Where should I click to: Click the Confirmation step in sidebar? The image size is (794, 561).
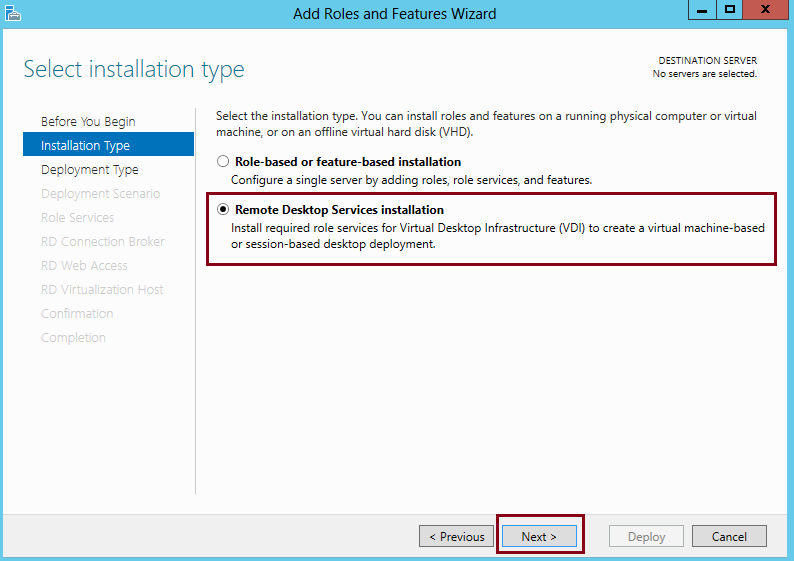77,313
